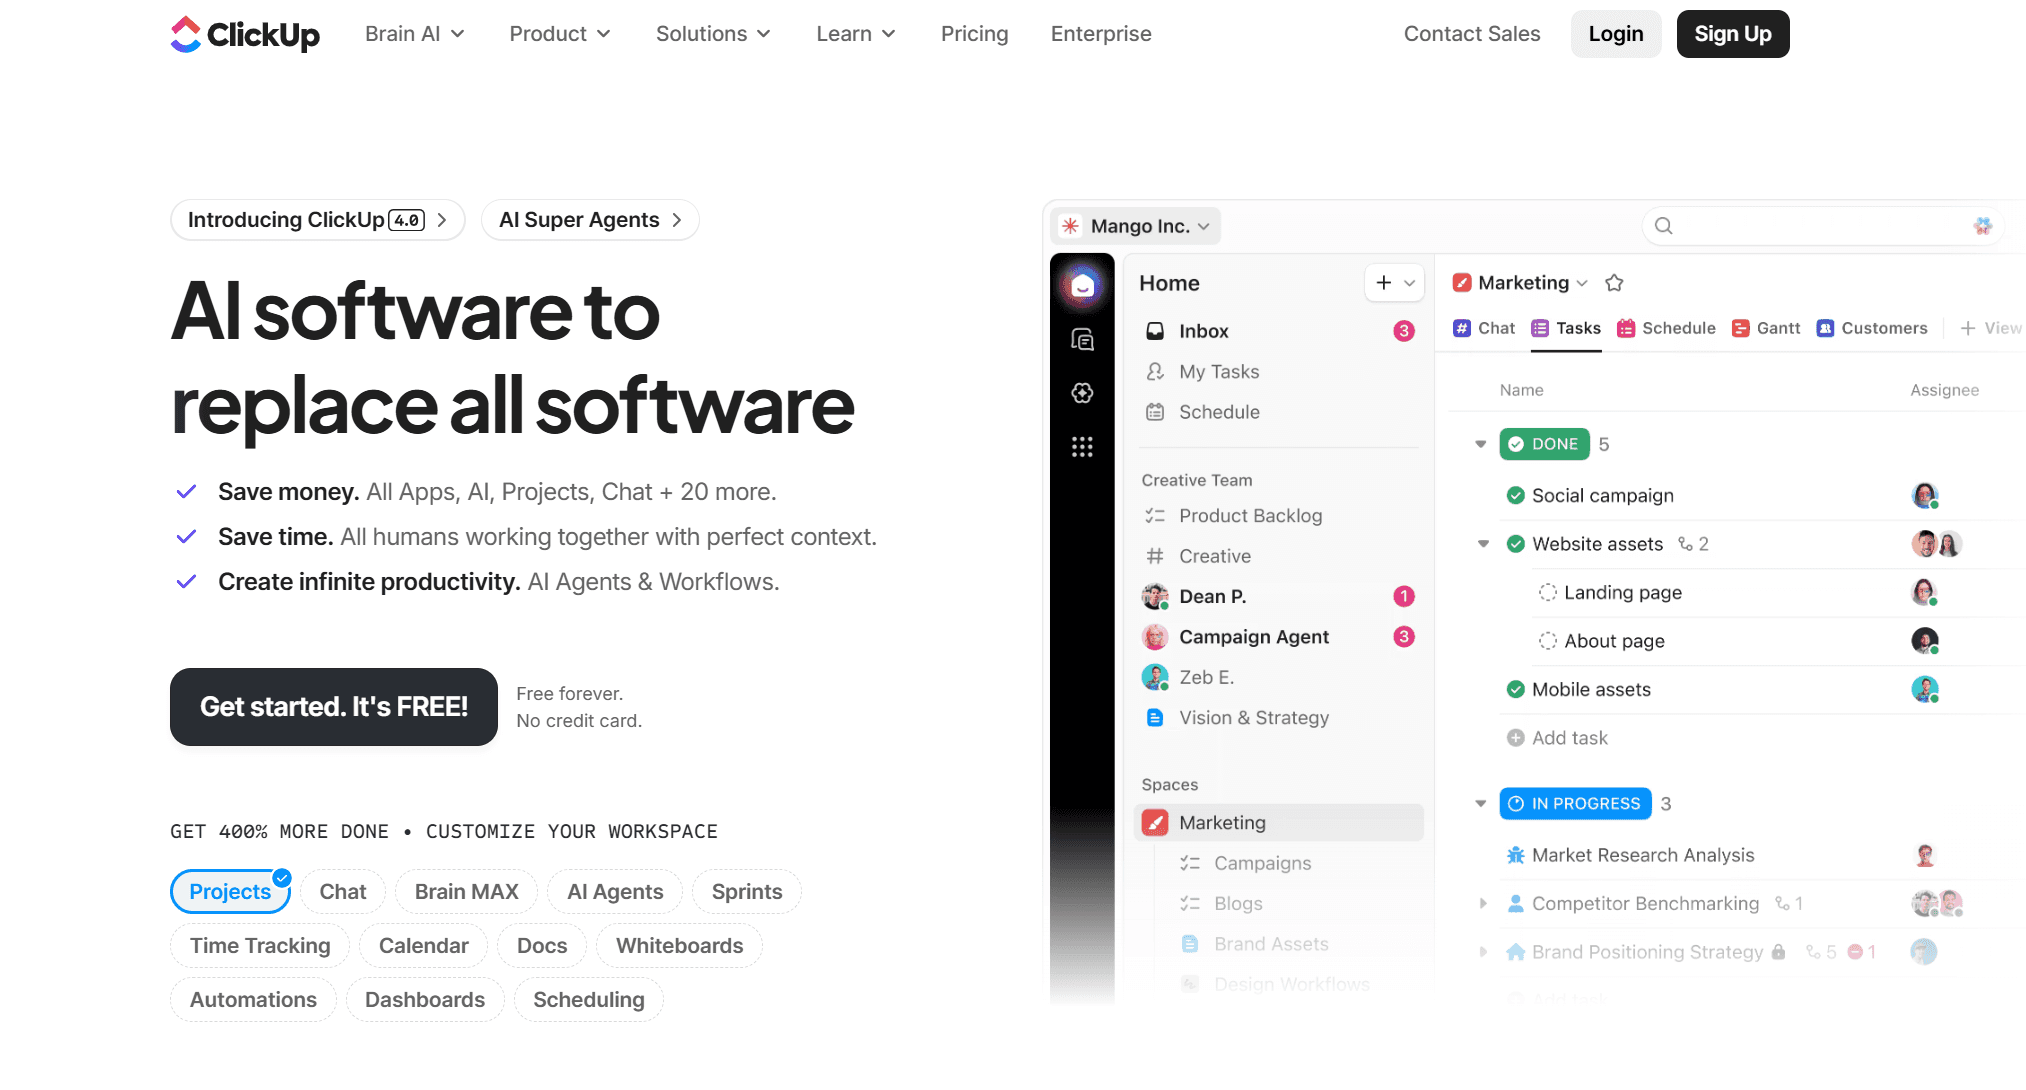2026x1090 pixels.
Task: Toggle the Mobile assets done checkmark
Action: coord(1516,690)
